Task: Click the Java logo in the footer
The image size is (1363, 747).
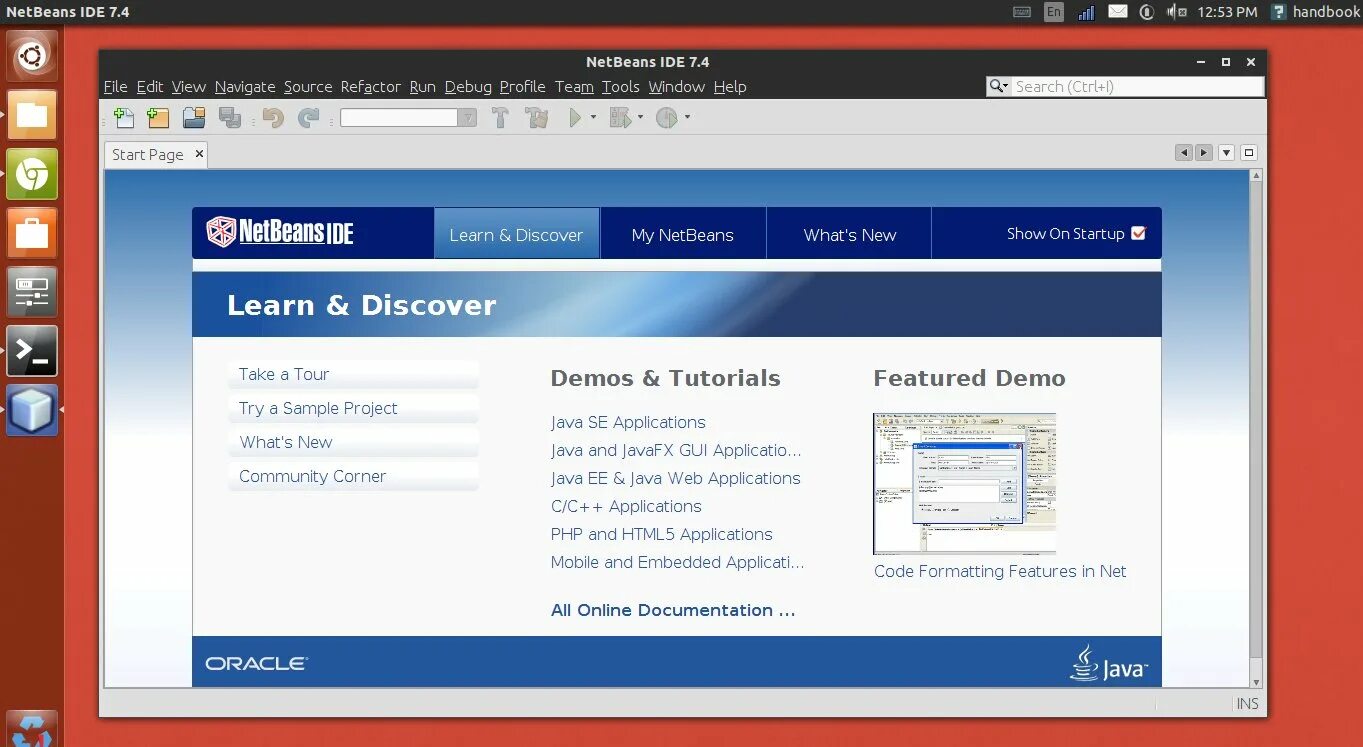Action: click(x=1108, y=663)
